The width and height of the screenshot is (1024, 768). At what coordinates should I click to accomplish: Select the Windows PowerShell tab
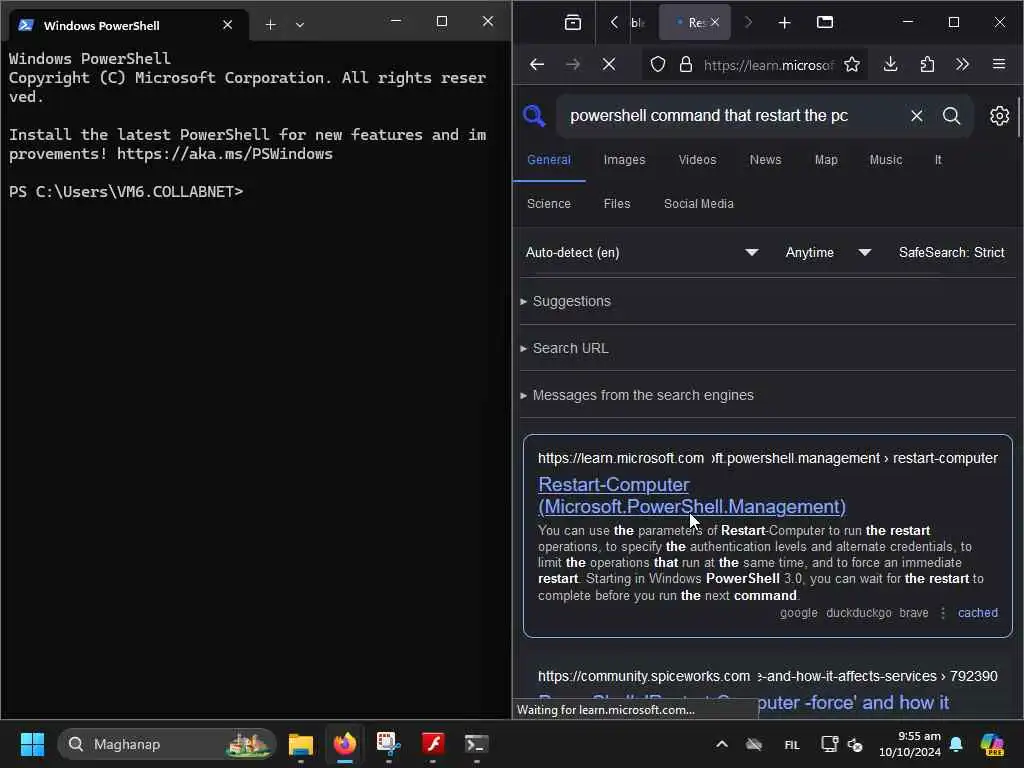point(127,25)
